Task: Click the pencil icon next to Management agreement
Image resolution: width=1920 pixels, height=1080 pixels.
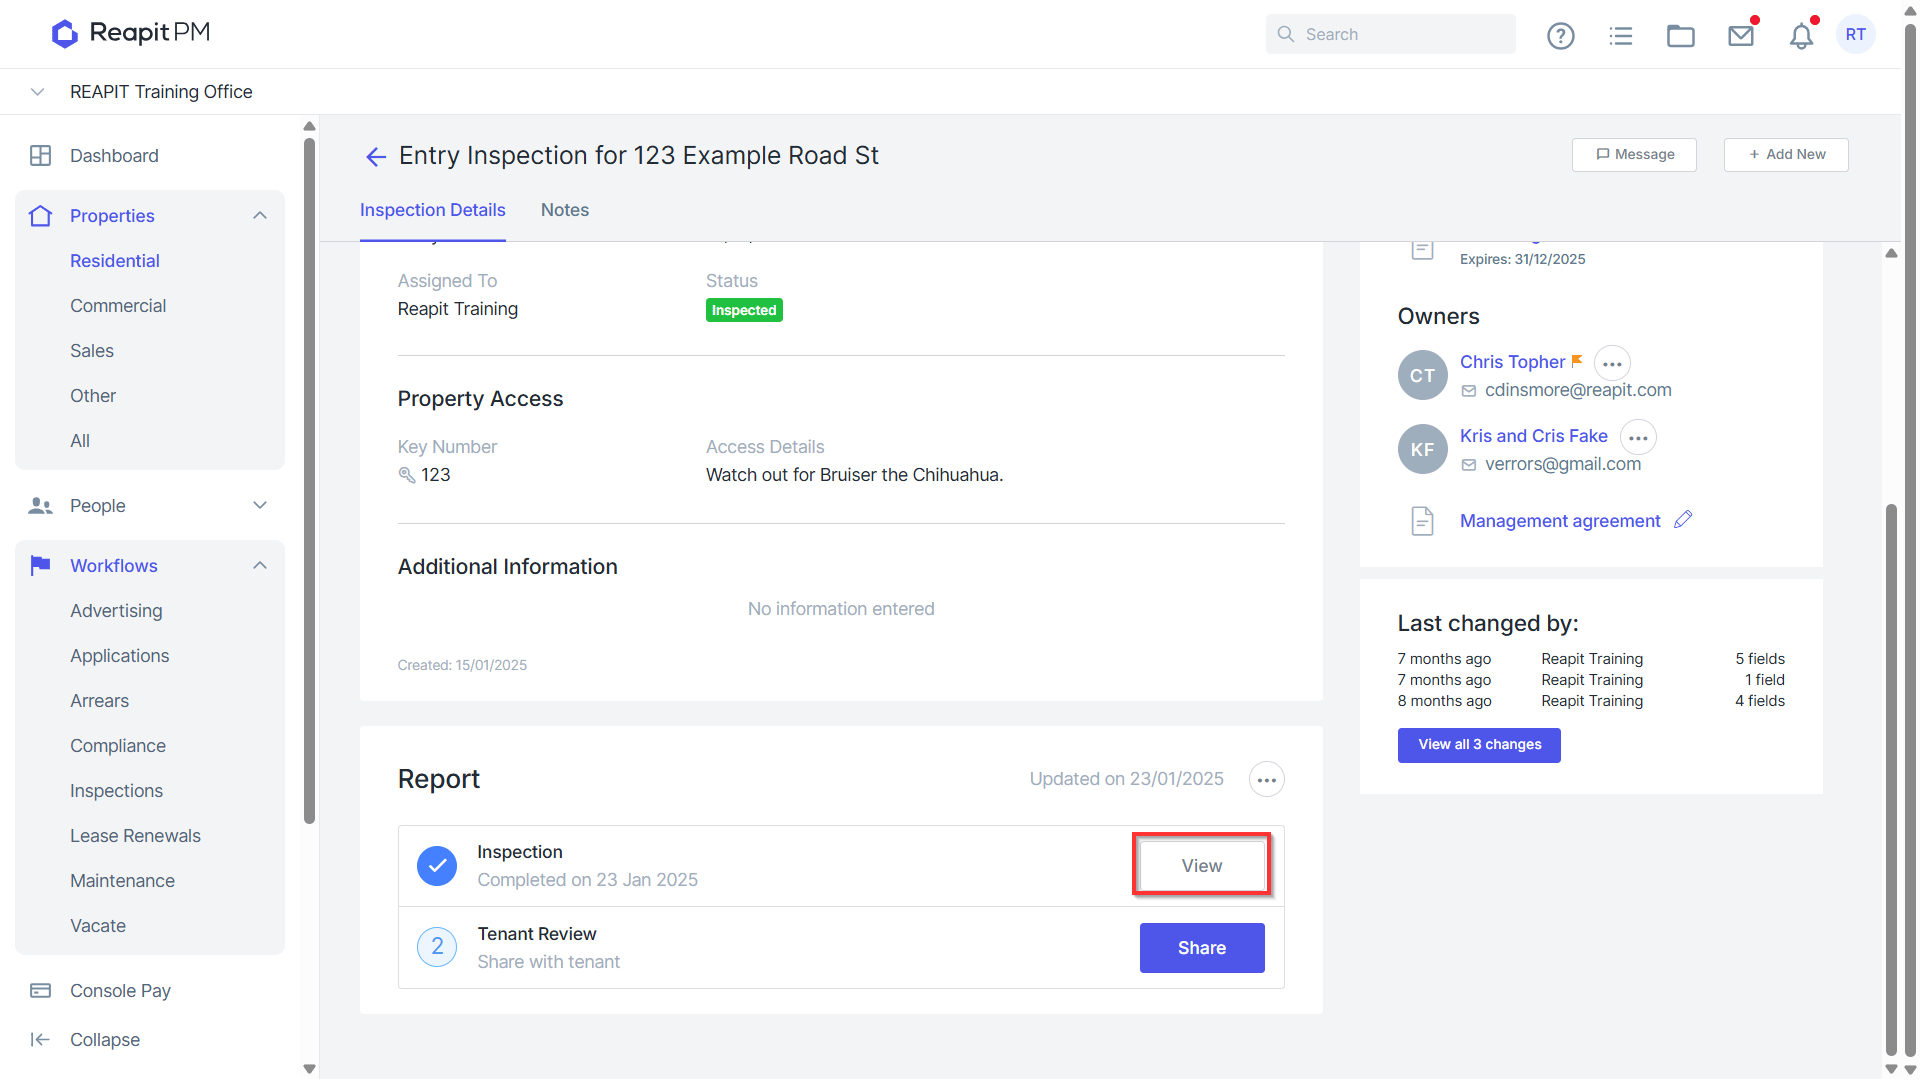Action: click(1683, 519)
